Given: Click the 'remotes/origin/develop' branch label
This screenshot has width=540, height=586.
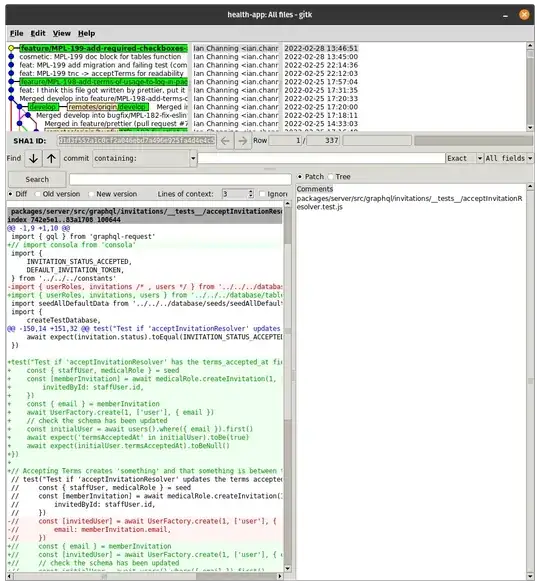Looking at the screenshot, I should (108, 107).
